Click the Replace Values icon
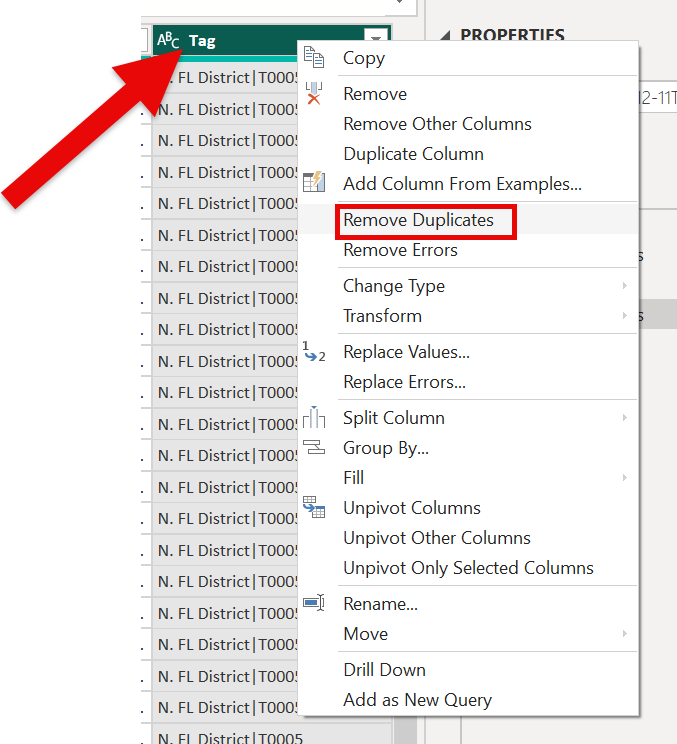The width and height of the screenshot is (677, 744). [x=314, y=351]
